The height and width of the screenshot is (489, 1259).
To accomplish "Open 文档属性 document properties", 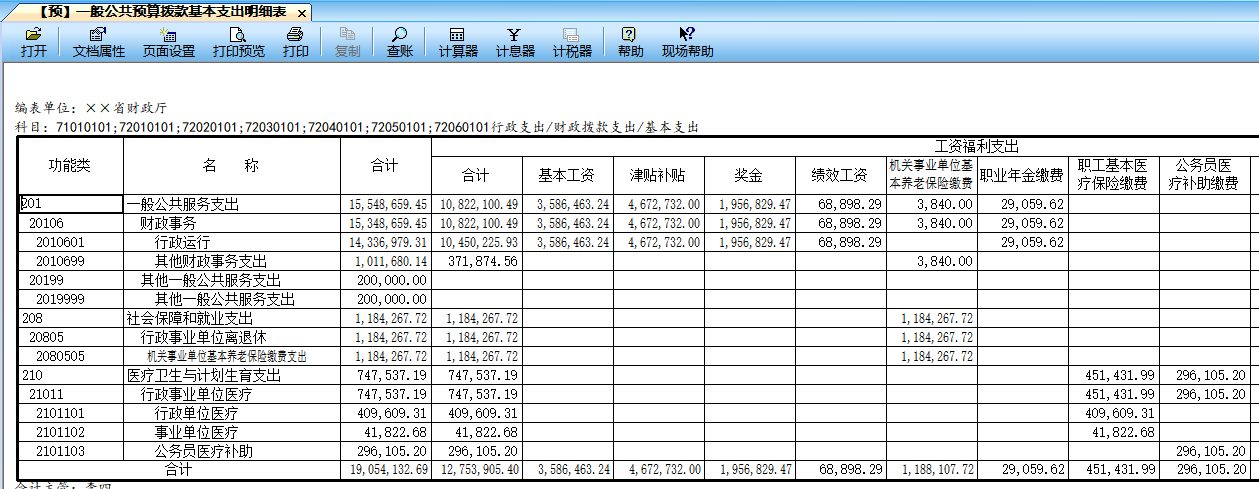I will 98,42.
